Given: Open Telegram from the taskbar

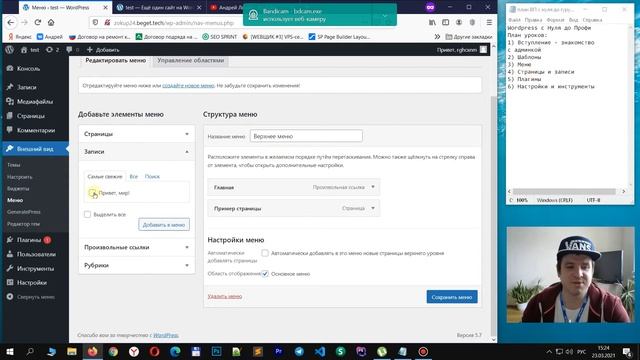Looking at the screenshot, I should click(x=299, y=351).
